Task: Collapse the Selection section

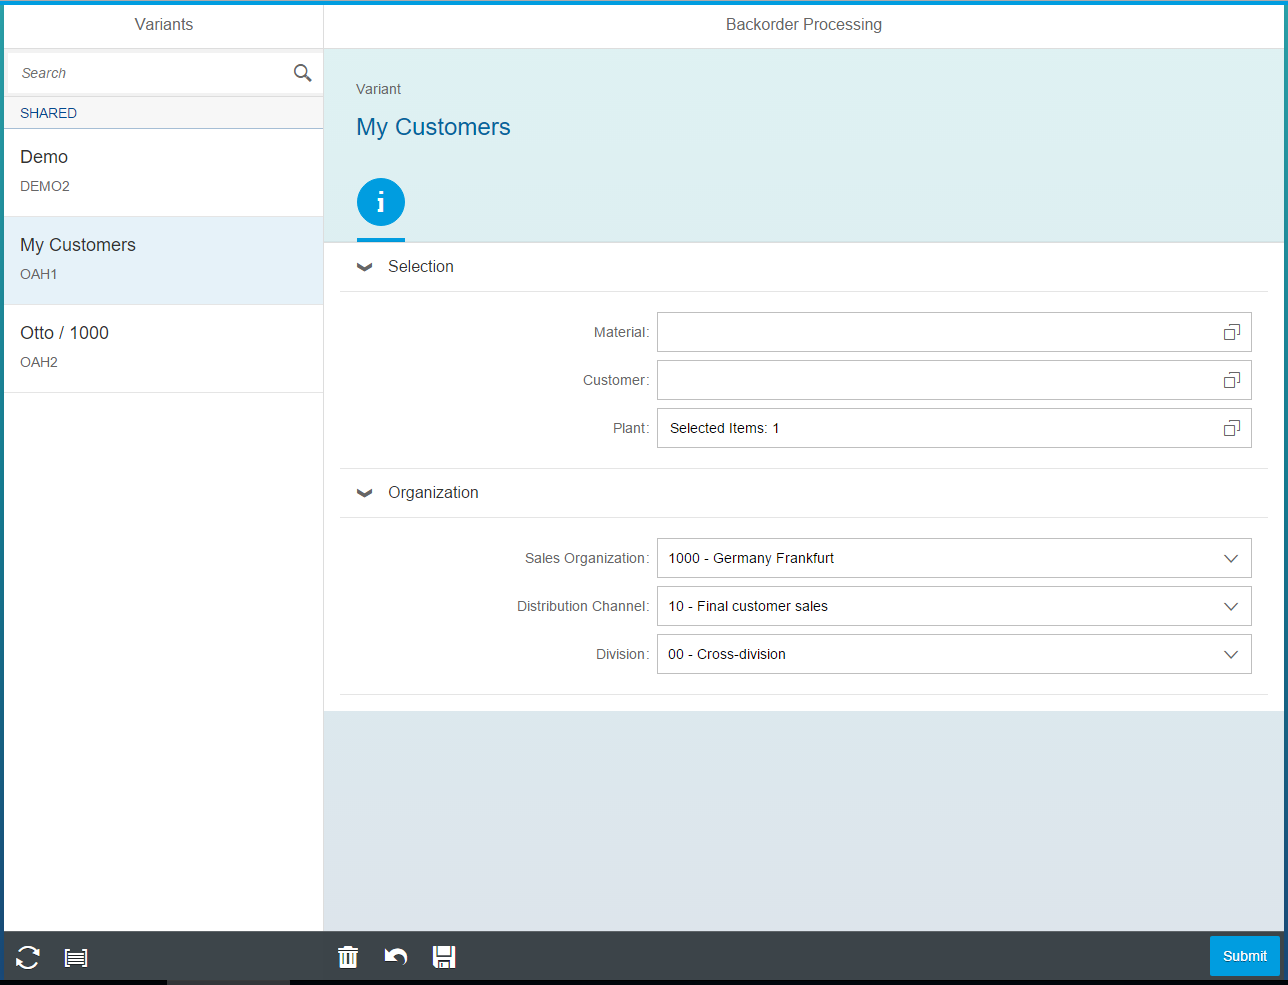Action: coord(364,266)
